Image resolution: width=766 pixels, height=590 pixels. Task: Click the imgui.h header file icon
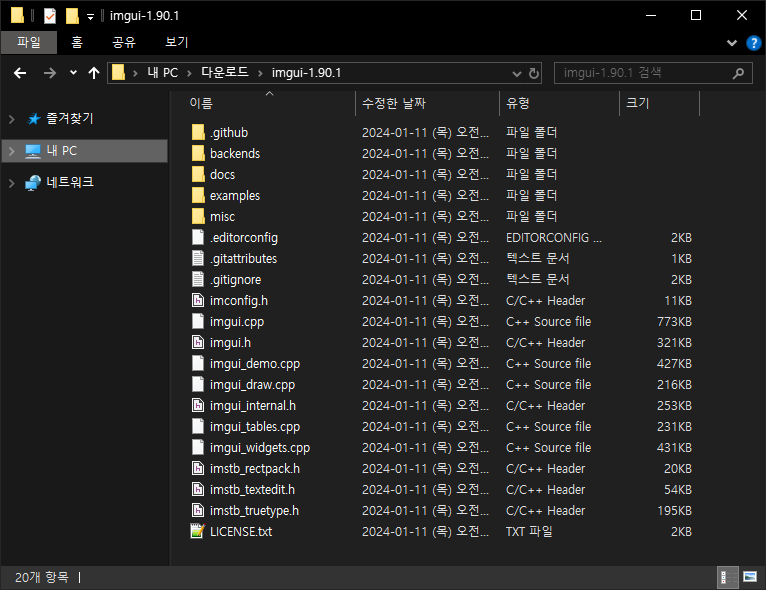click(x=198, y=342)
